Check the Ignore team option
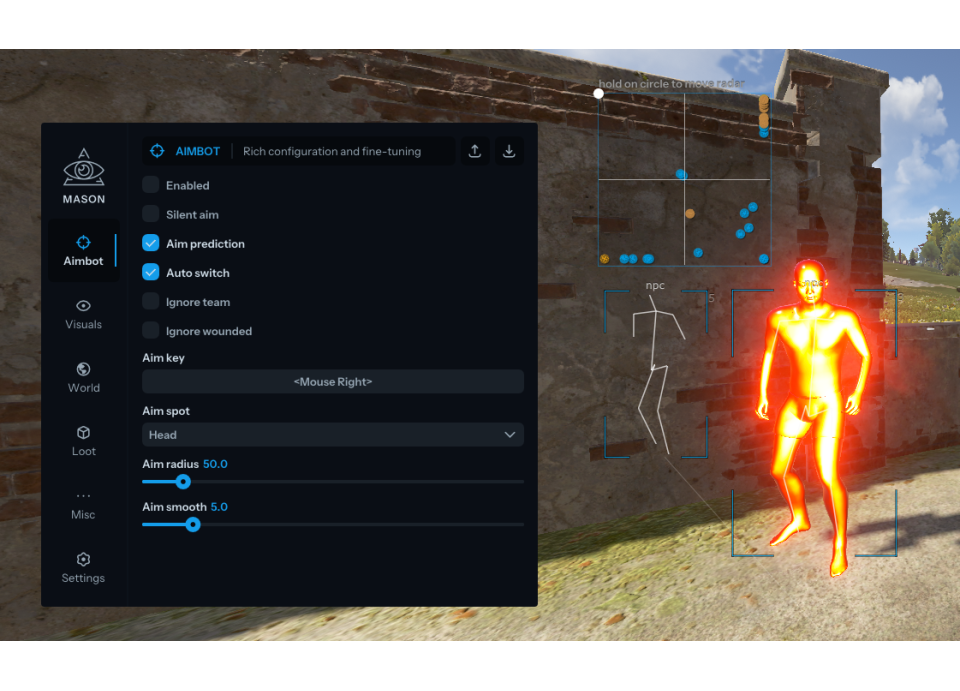 [x=151, y=302]
